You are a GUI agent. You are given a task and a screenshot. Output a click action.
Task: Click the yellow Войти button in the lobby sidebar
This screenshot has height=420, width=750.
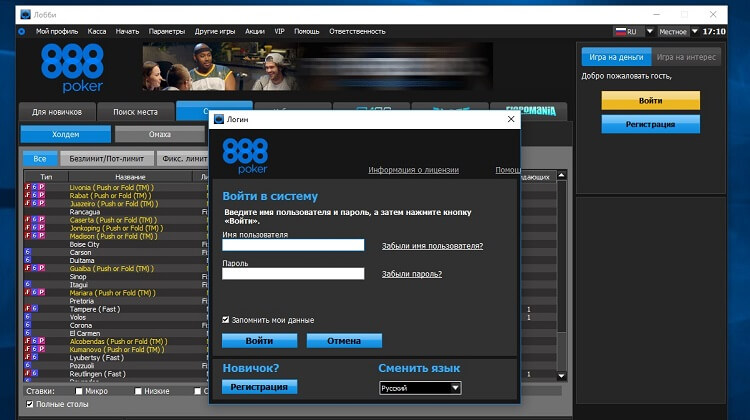651,100
